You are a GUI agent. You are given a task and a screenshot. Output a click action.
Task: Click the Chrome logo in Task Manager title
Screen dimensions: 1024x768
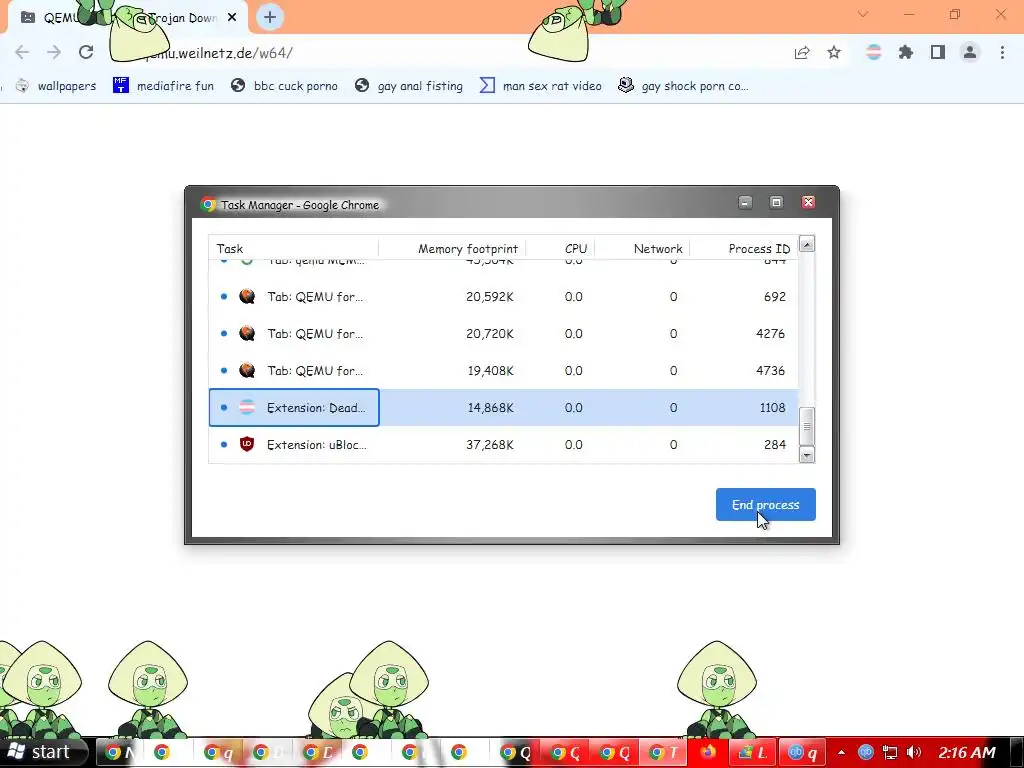(x=208, y=204)
